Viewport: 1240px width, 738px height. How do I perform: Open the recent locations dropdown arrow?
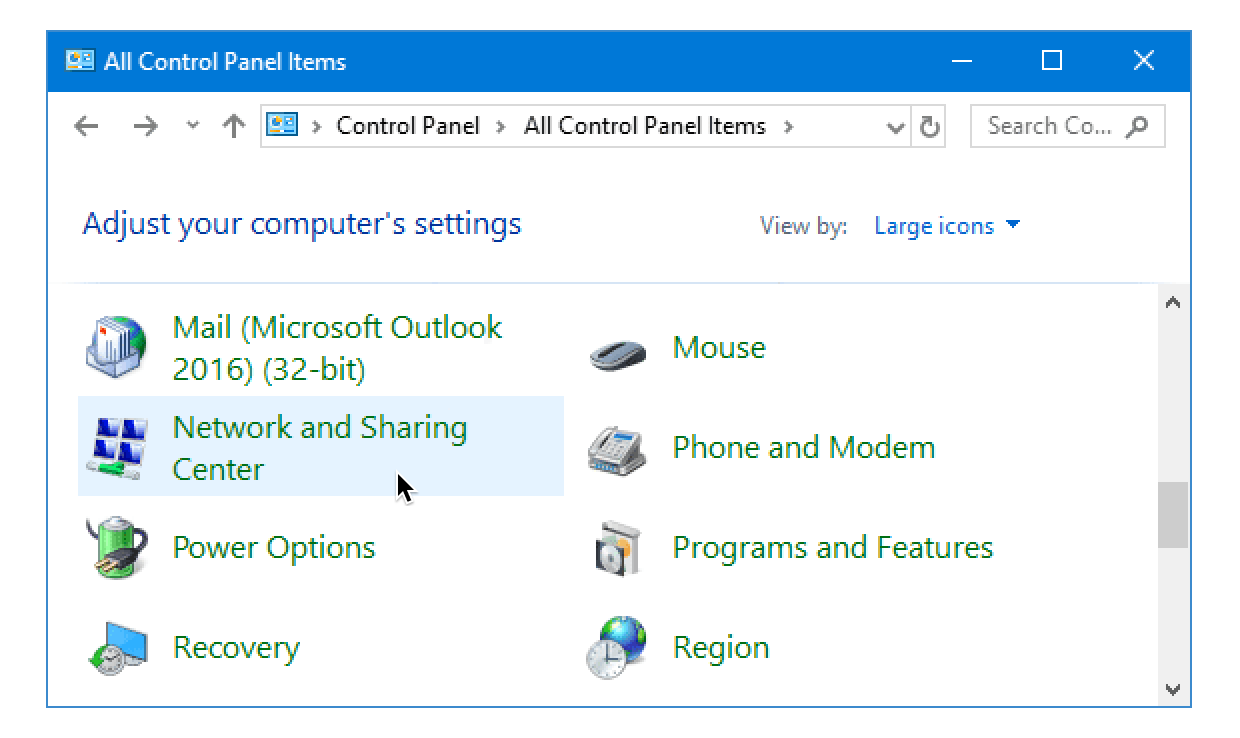pyautogui.click(x=193, y=127)
